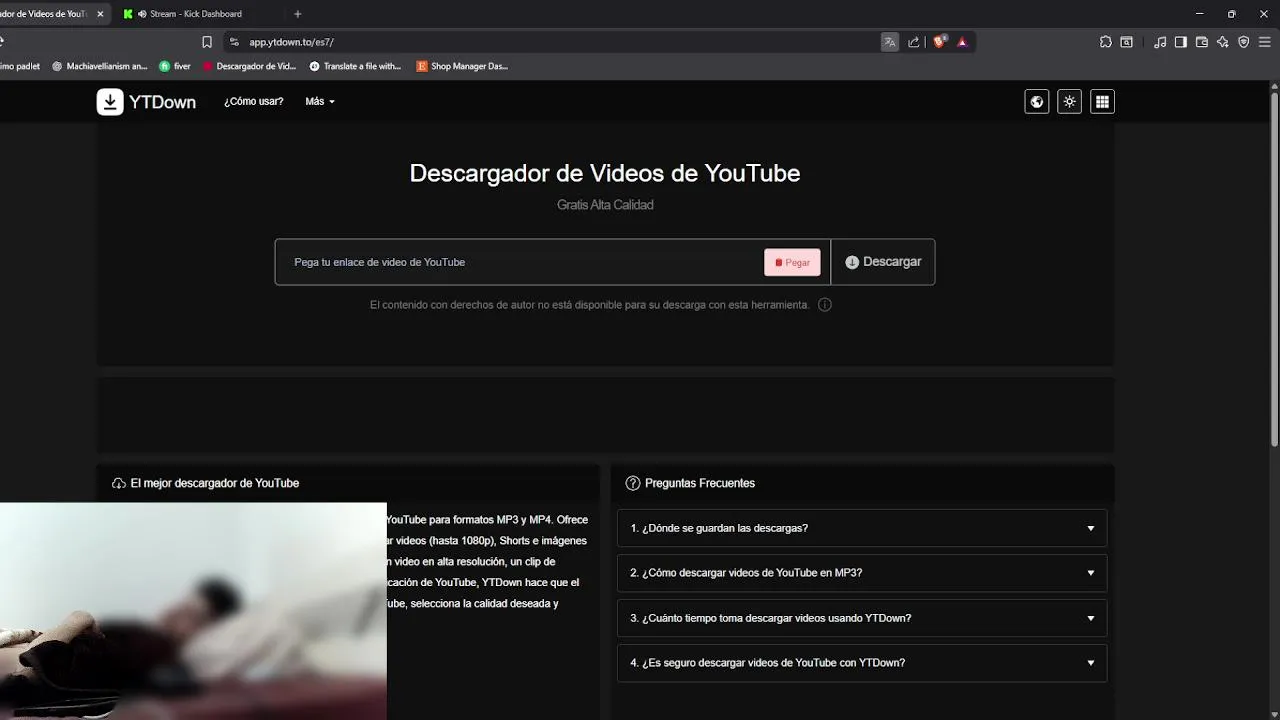
Task: Open site settings icon beside URL
Action: (234, 42)
